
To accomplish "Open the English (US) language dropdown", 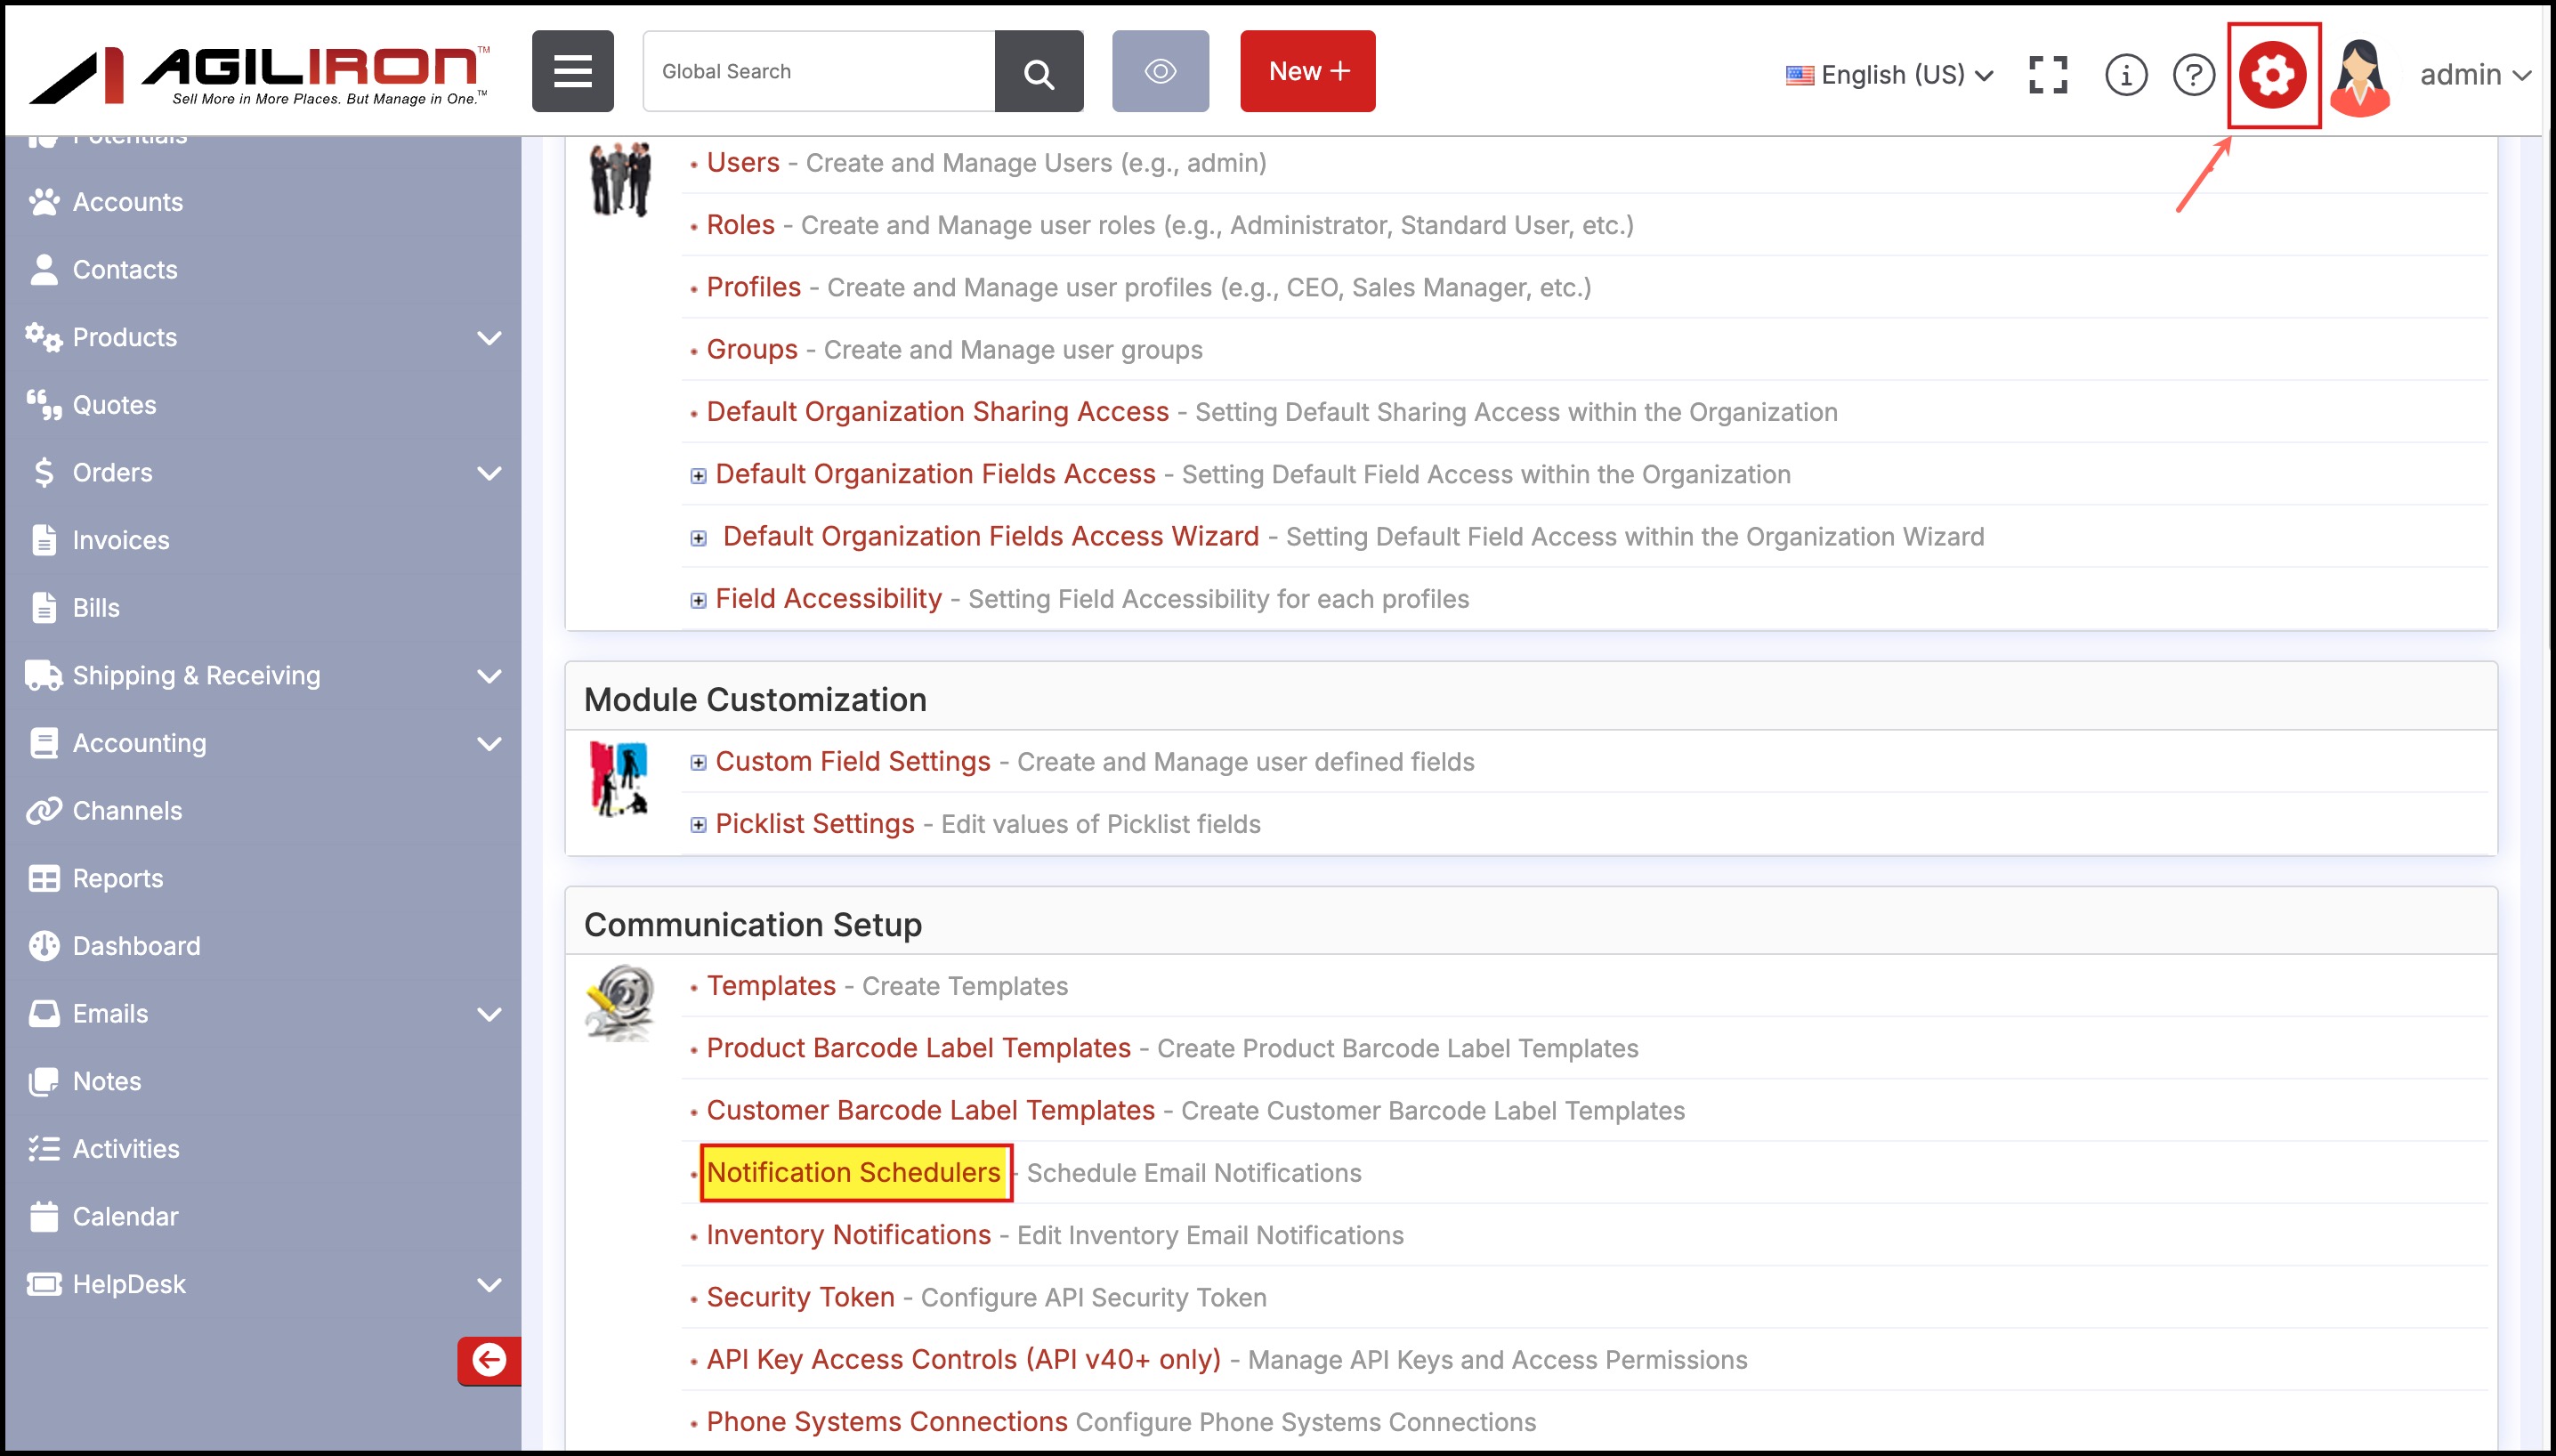I will (1889, 75).
